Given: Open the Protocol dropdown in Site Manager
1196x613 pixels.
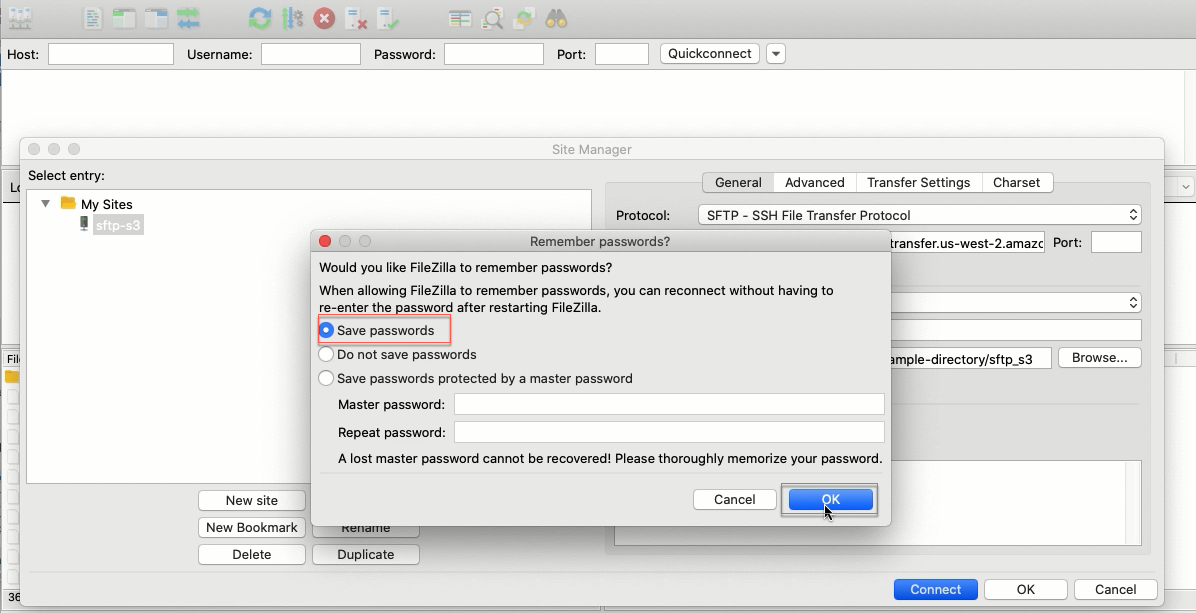Looking at the screenshot, I should (919, 215).
